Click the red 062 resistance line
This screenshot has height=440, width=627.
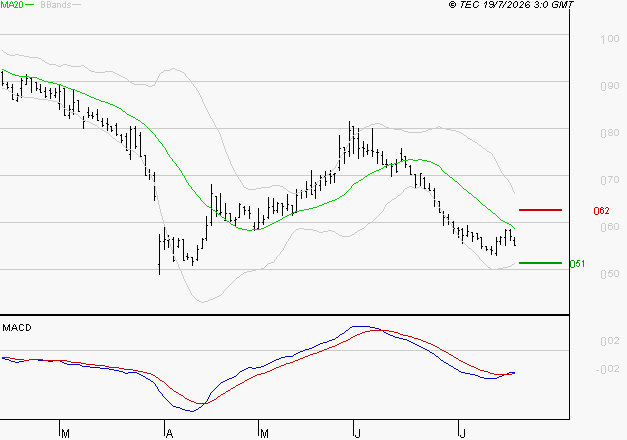[x=540, y=210]
